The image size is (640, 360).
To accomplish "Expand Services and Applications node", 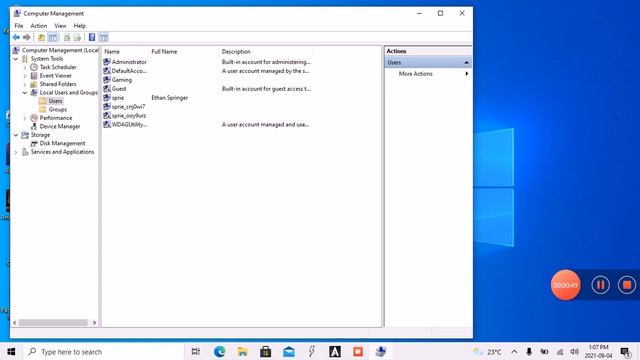I will coord(16,152).
